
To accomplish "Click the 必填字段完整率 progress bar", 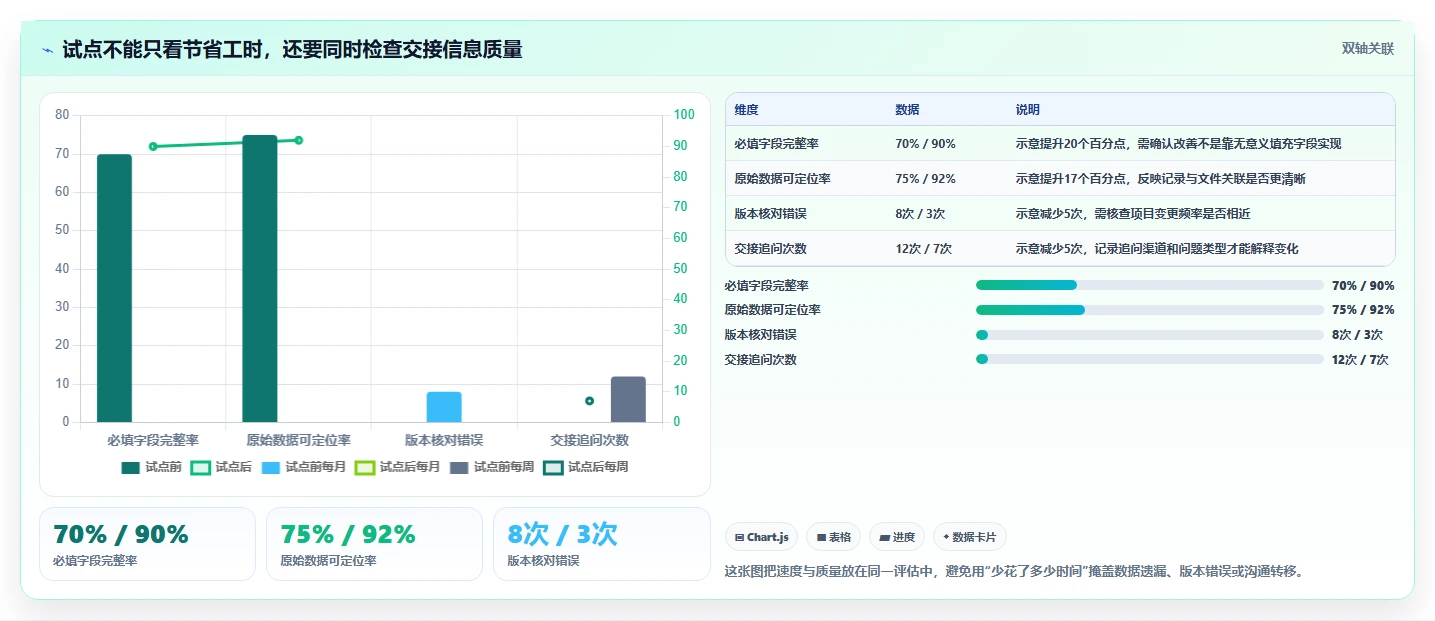I will [x=1150, y=285].
